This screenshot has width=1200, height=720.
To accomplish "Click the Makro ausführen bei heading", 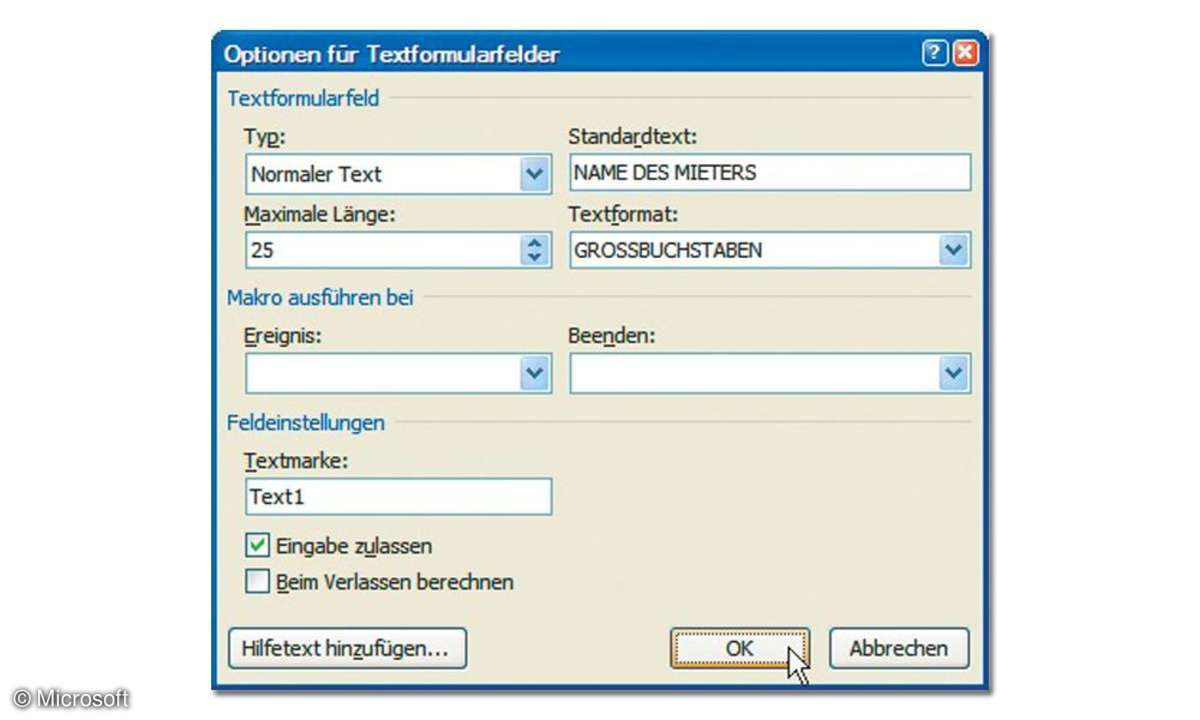I will 320,297.
